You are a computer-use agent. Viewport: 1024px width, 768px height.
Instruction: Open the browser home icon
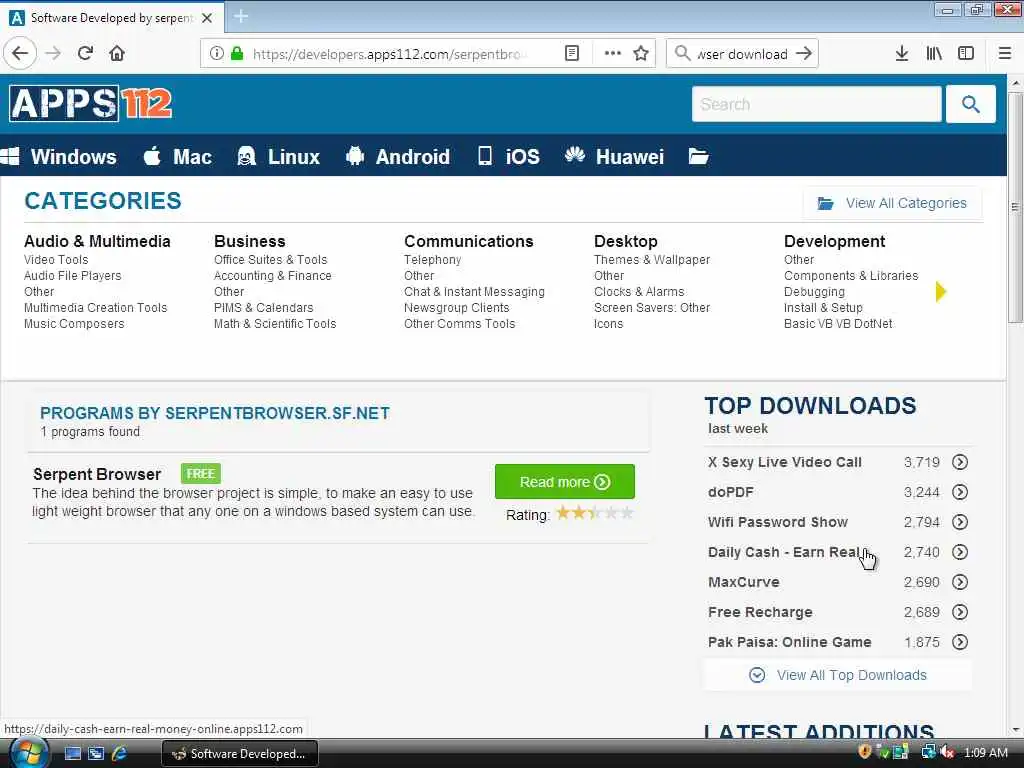coord(117,54)
